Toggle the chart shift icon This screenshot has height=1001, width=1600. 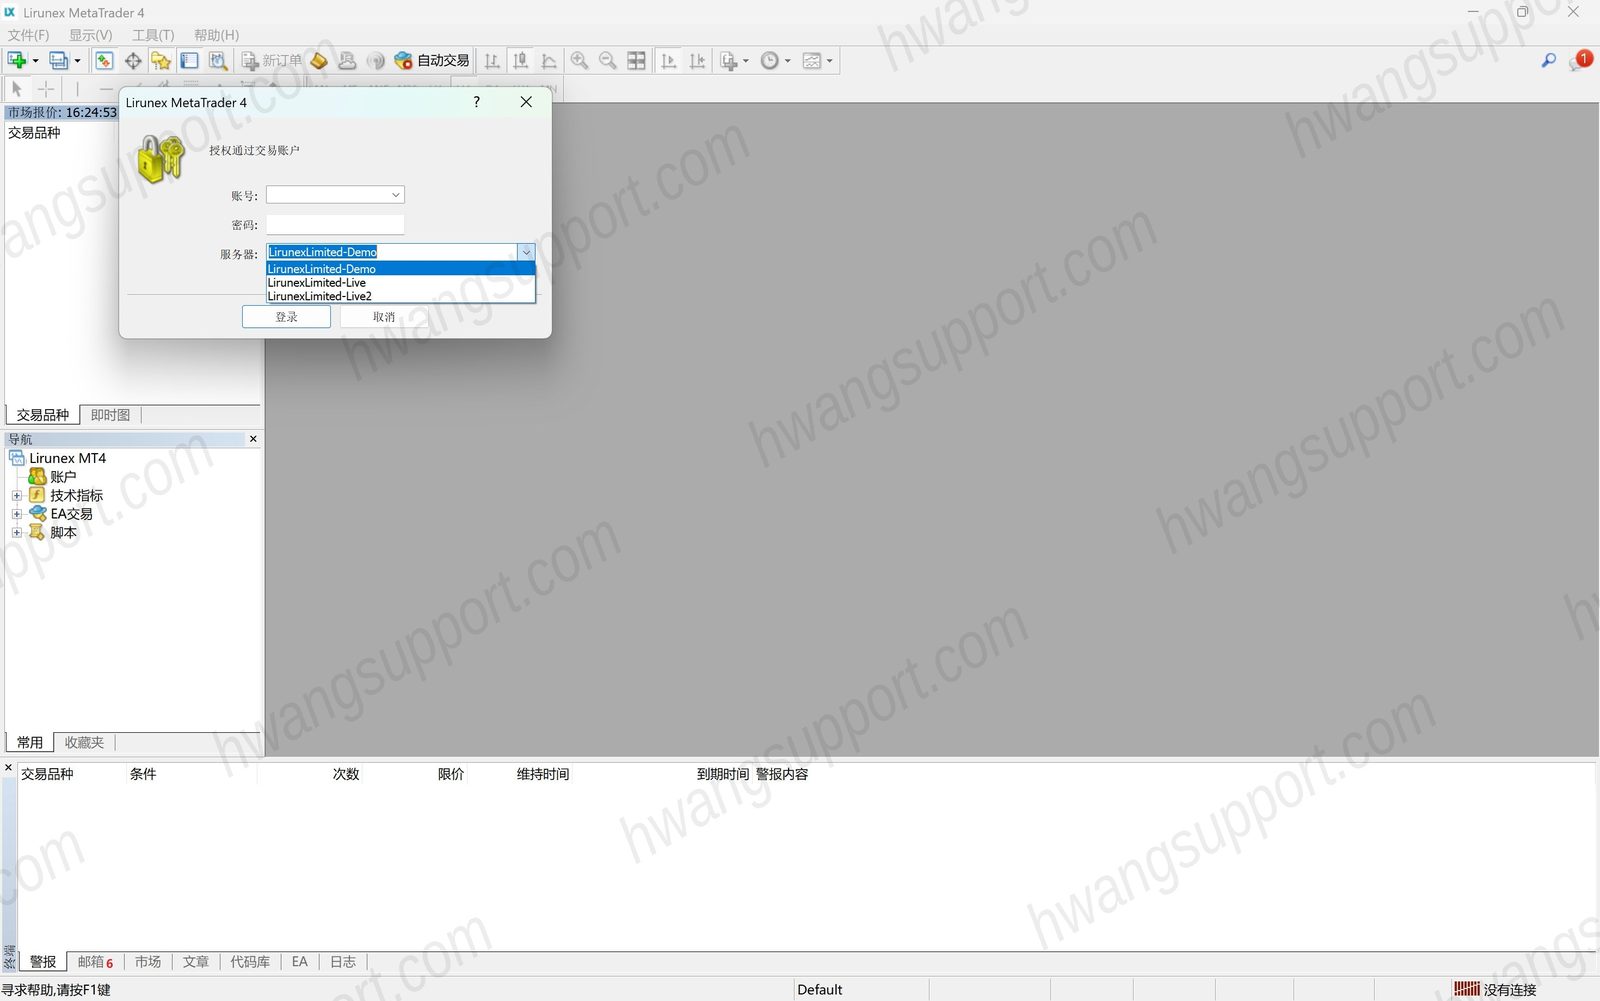pyautogui.click(x=698, y=61)
